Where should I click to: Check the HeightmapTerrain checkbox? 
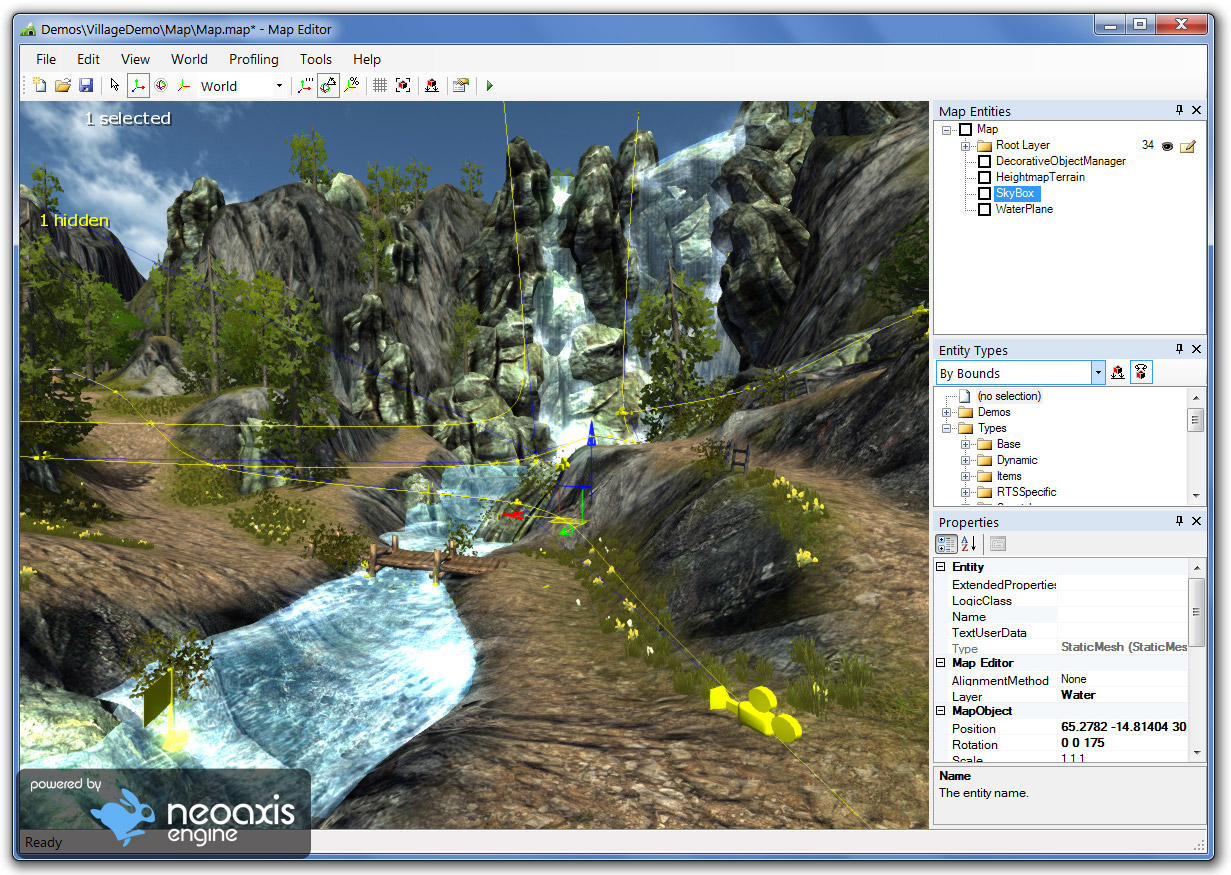[x=985, y=177]
